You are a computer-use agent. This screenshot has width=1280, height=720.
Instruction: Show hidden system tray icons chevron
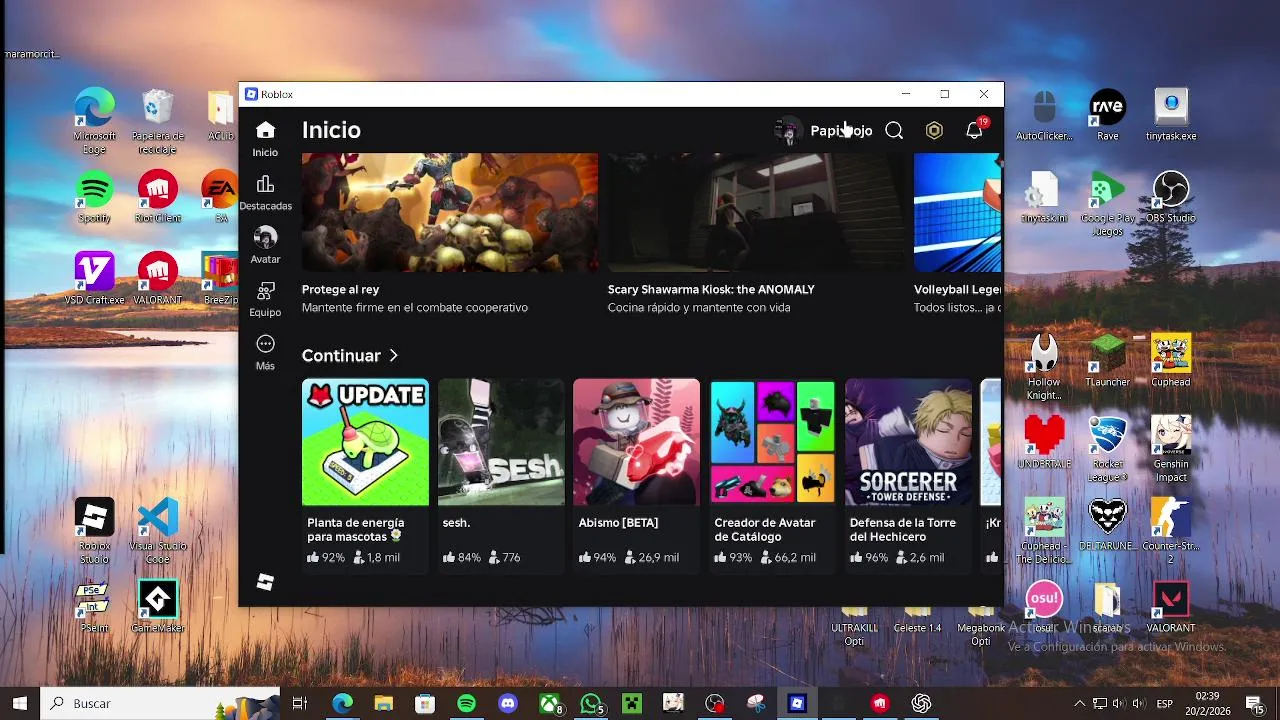pos(1080,703)
